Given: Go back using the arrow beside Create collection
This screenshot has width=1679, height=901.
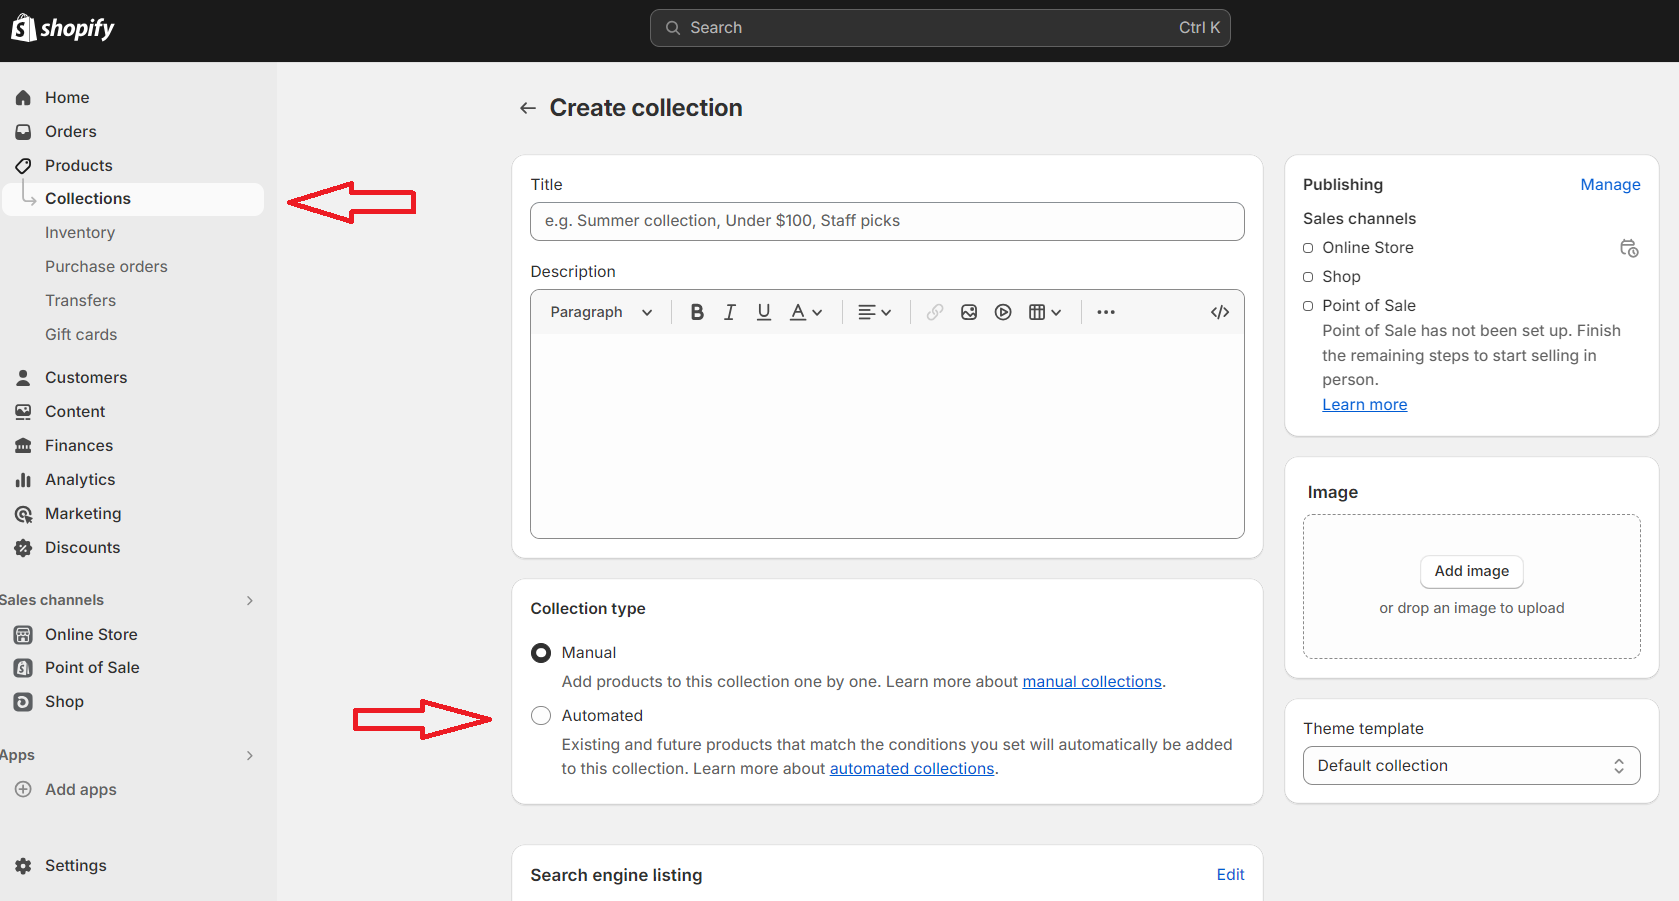Looking at the screenshot, I should pos(528,108).
